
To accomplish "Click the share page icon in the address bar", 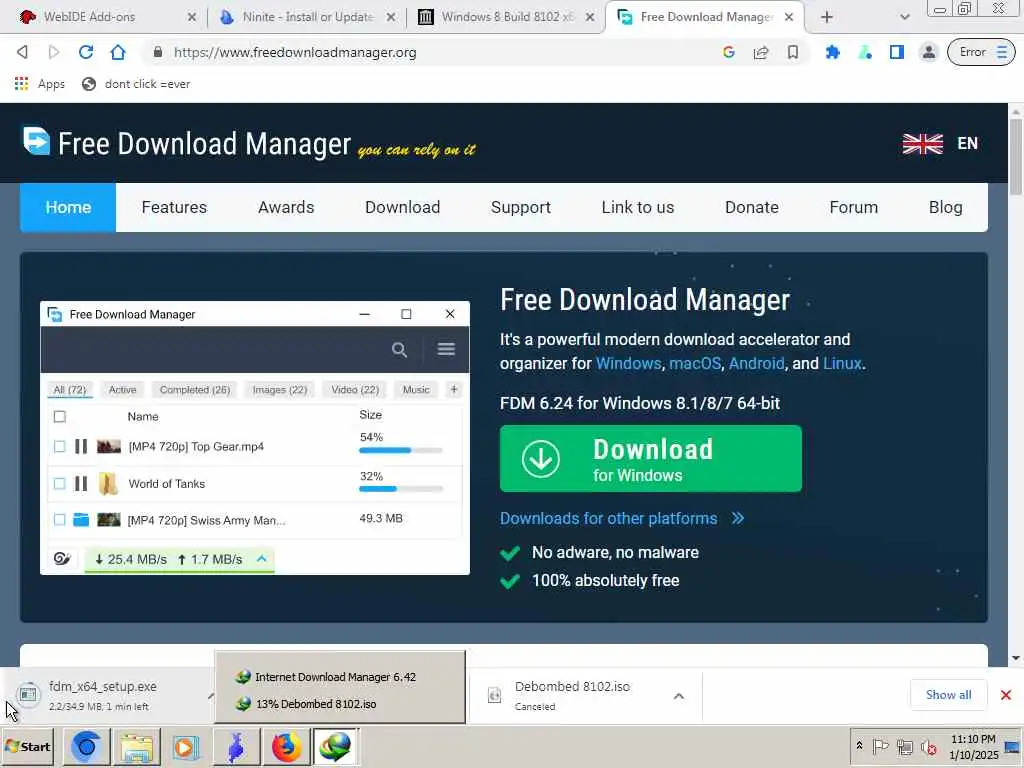I will click(761, 52).
